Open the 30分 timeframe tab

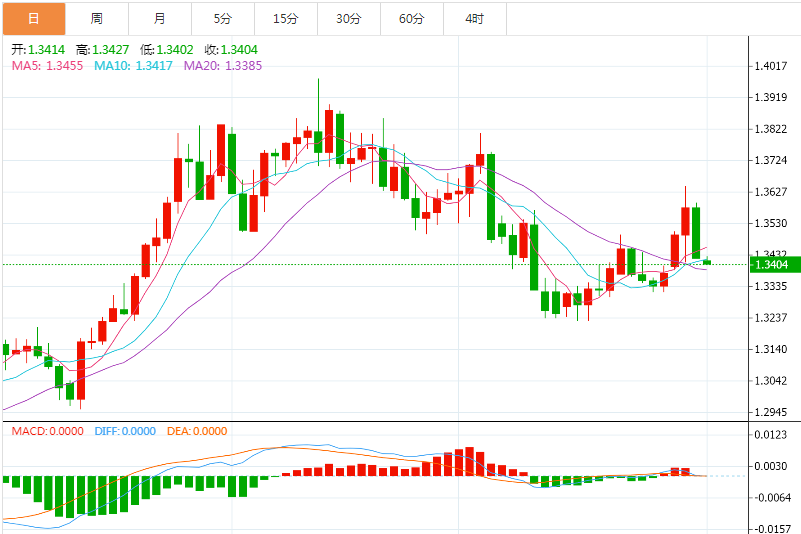click(349, 19)
